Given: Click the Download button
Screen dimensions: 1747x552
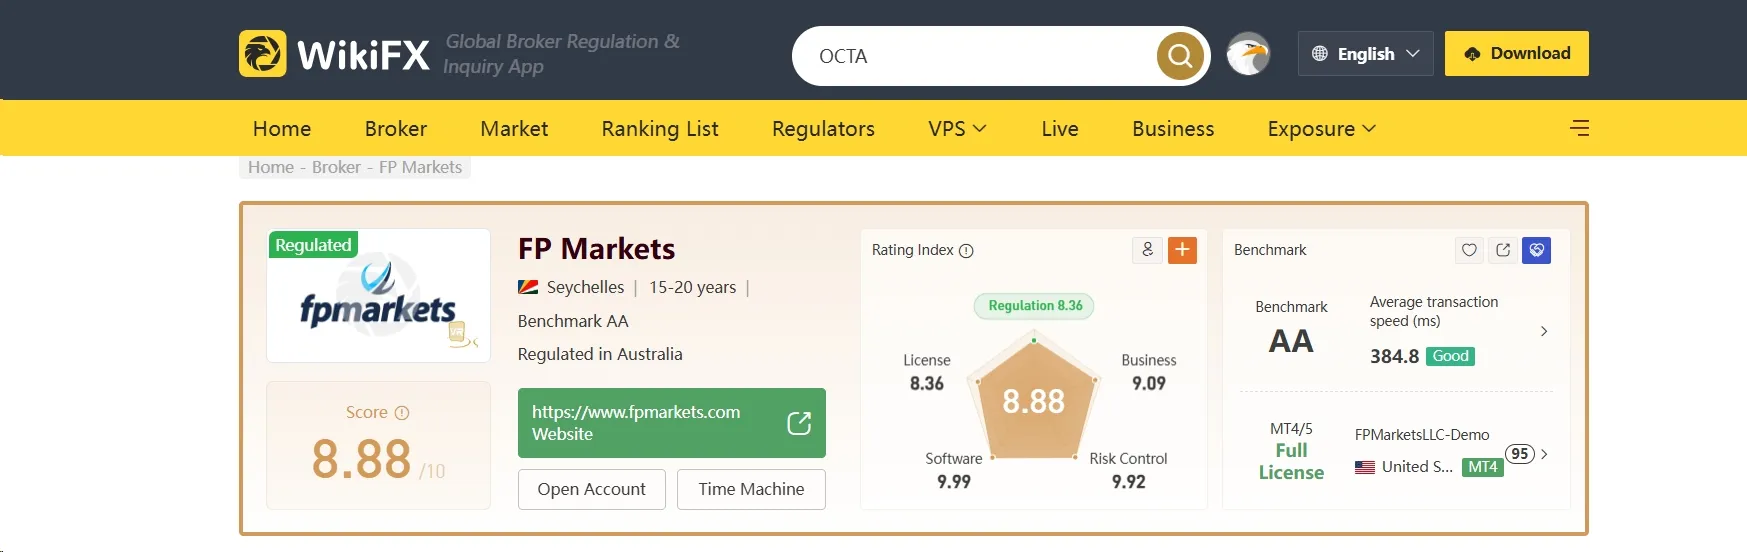Looking at the screenshot, I should pos(1517,54).
